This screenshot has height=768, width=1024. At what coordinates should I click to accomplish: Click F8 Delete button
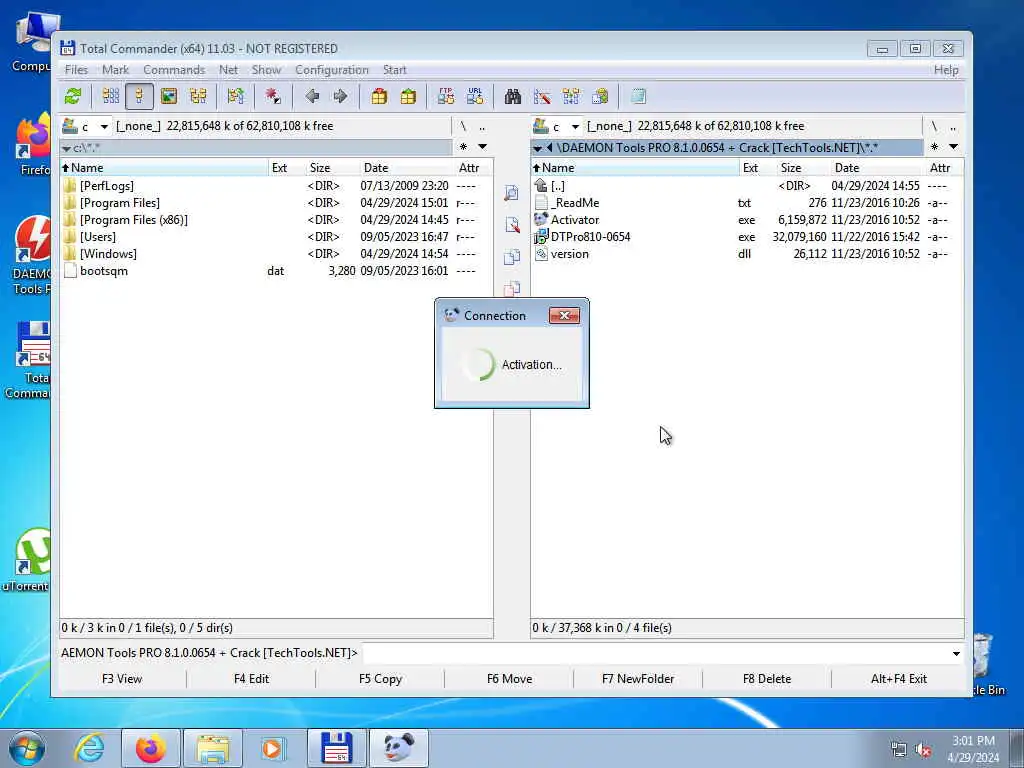click(x=767, y=679)
